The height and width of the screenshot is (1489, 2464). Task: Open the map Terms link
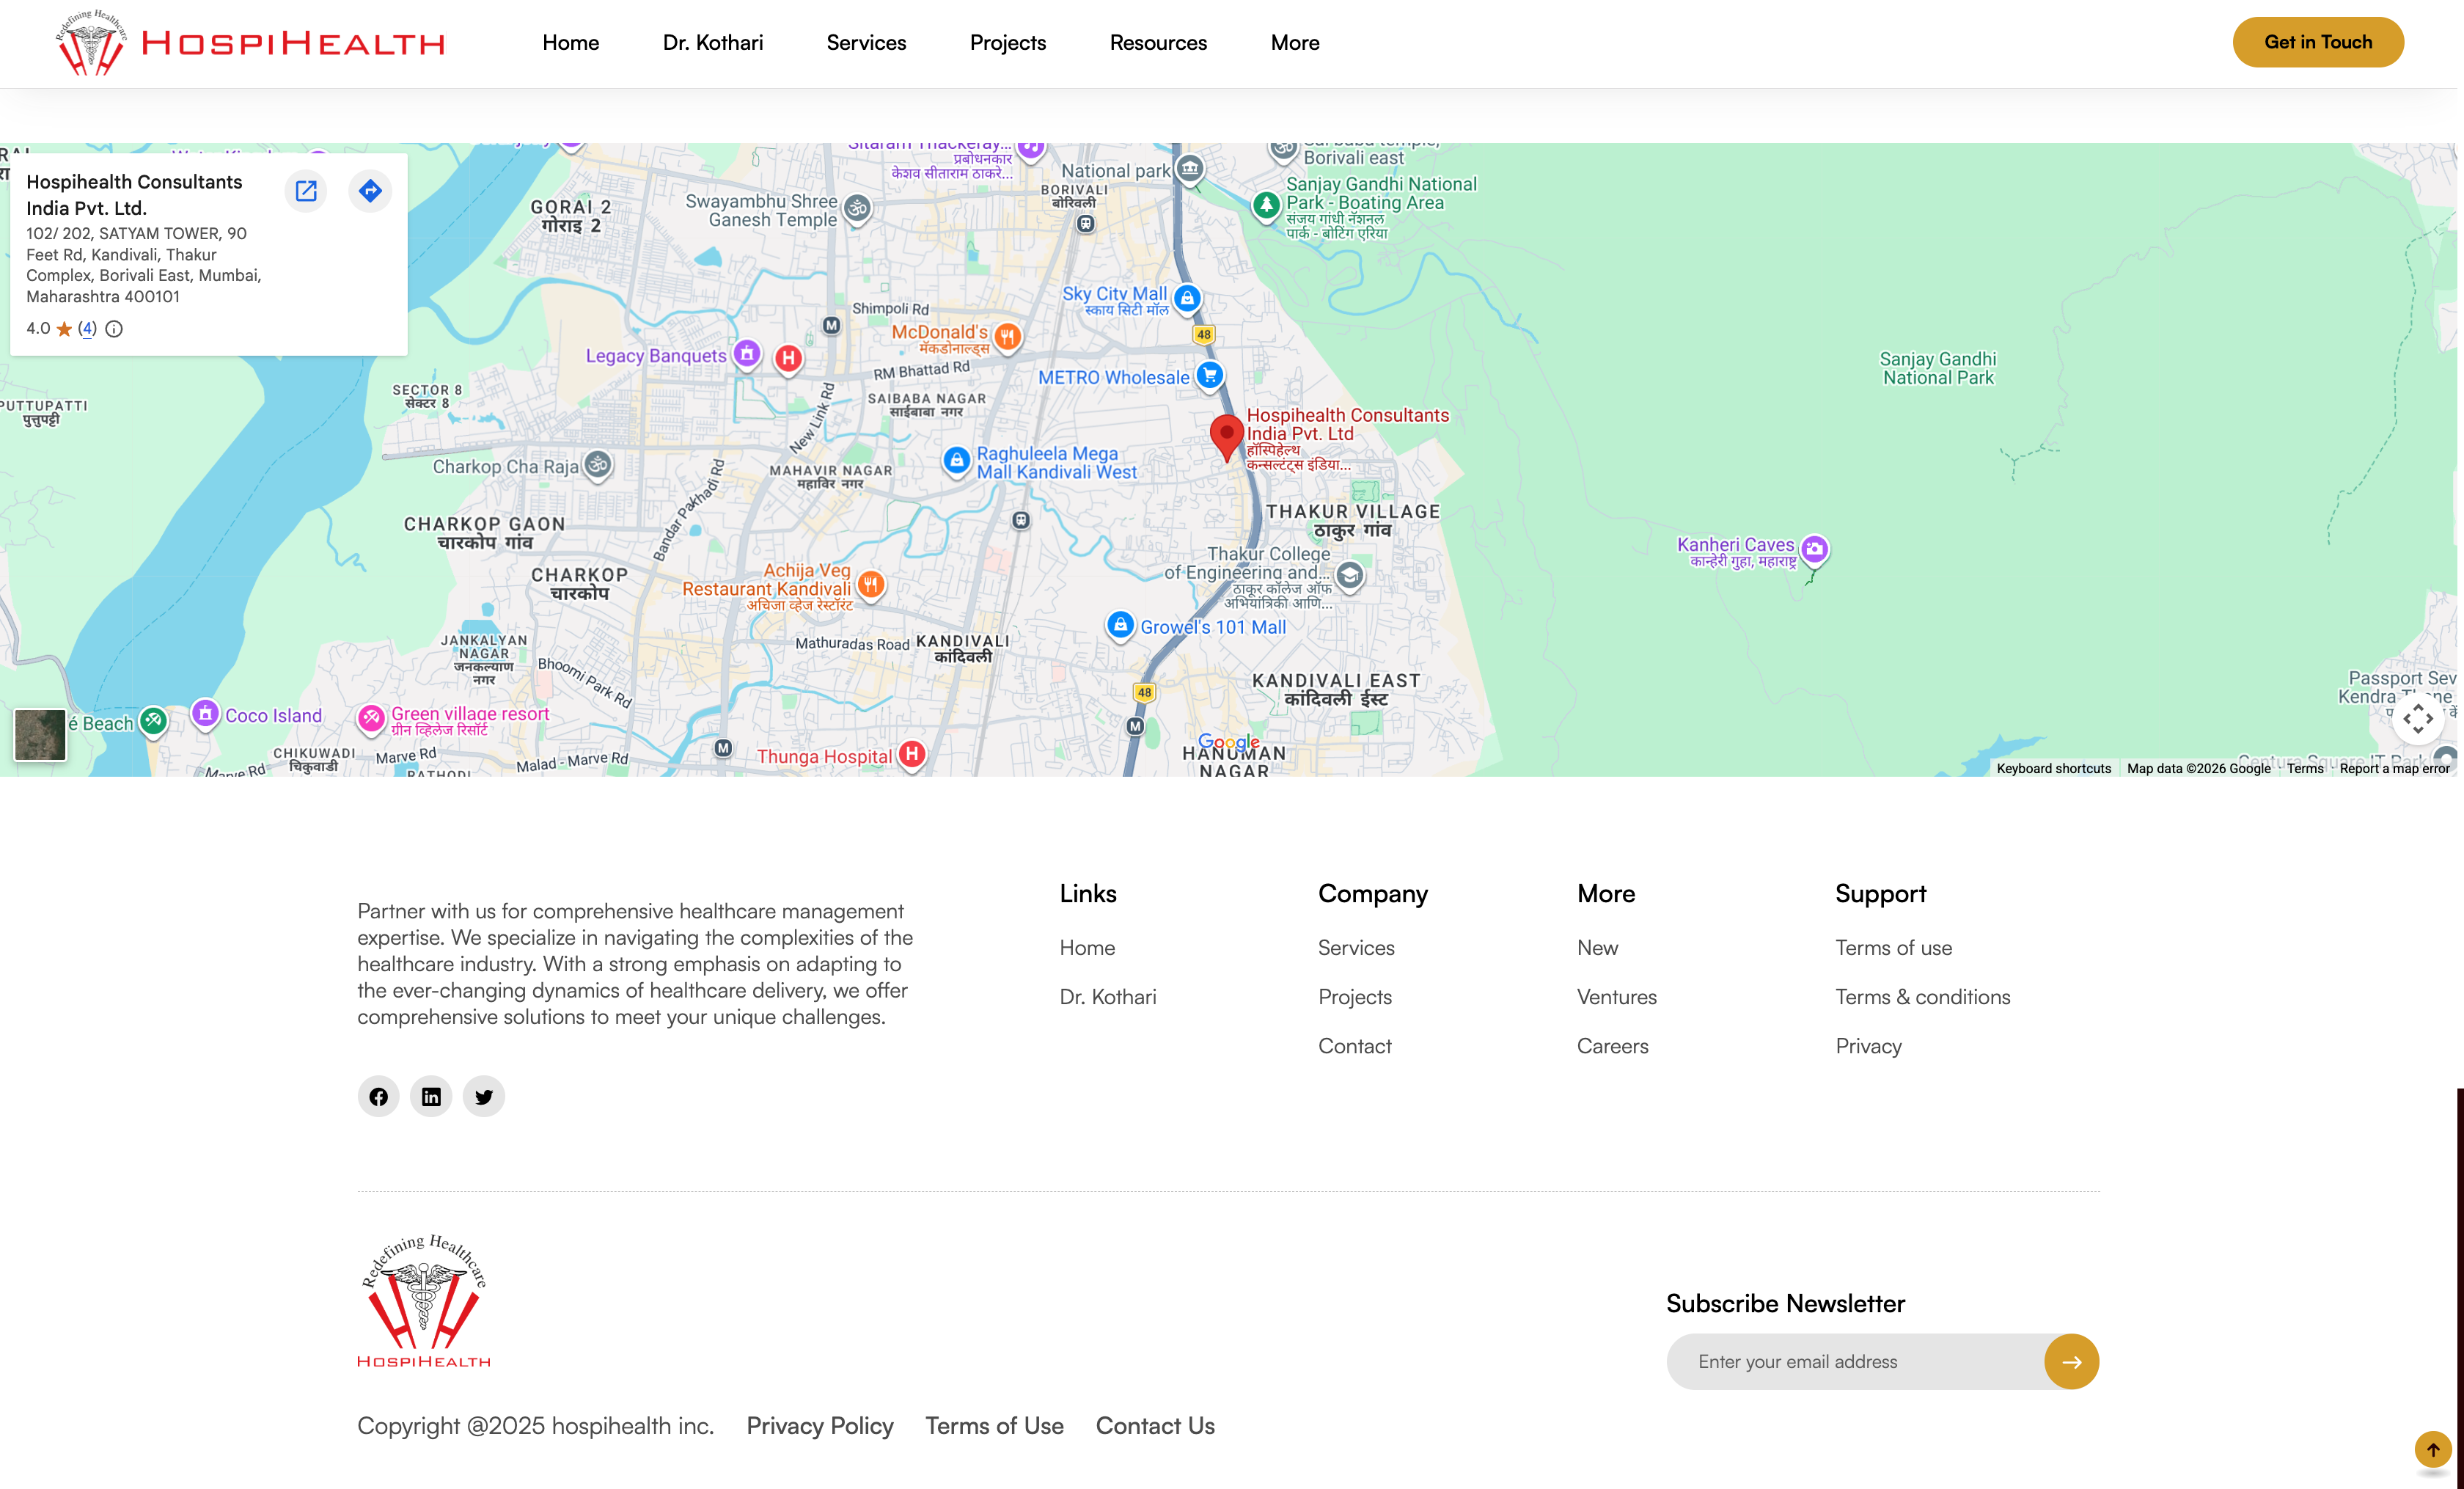pos(2305,768)
